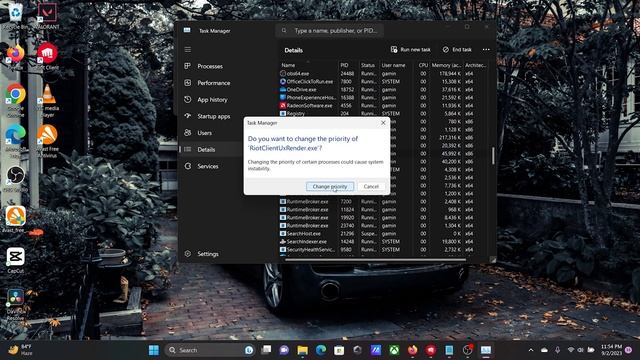This screenshot has height=360, width=640.
Task: Open Task View from taskbar
Action: [x=266, y=350]
